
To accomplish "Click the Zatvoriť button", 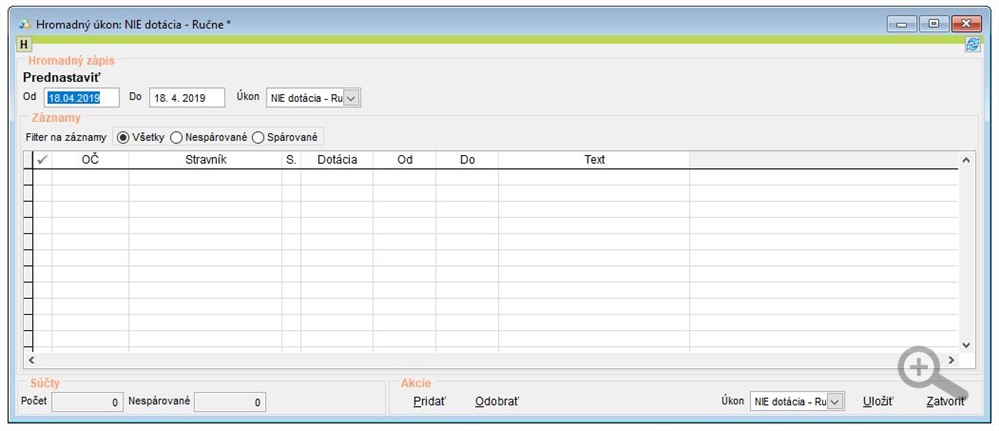I will (945, 401).
